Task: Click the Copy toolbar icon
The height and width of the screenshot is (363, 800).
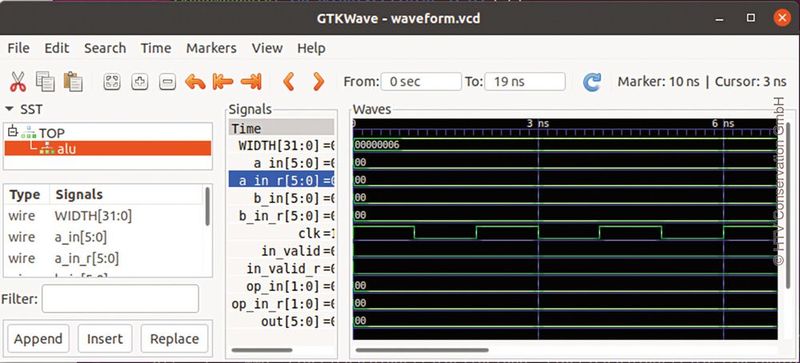Action: [45, 82]
